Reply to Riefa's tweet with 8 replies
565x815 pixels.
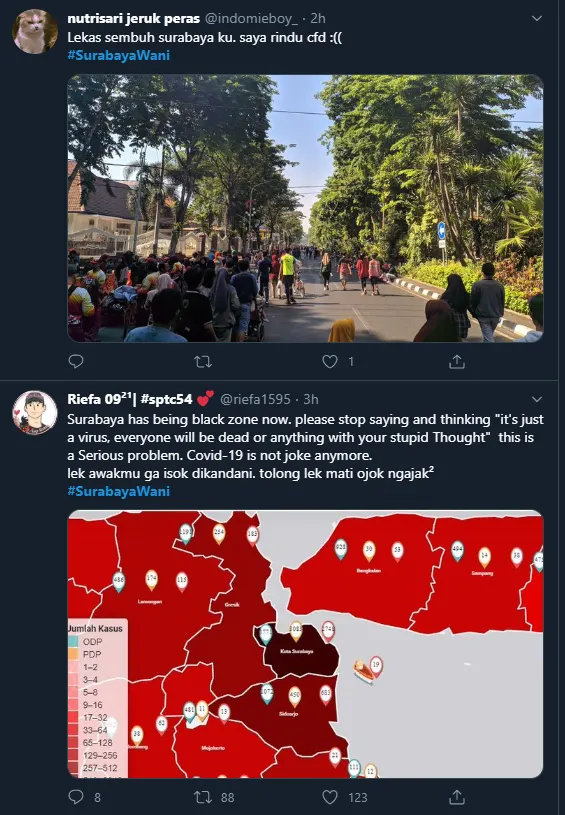coord(76,797)
